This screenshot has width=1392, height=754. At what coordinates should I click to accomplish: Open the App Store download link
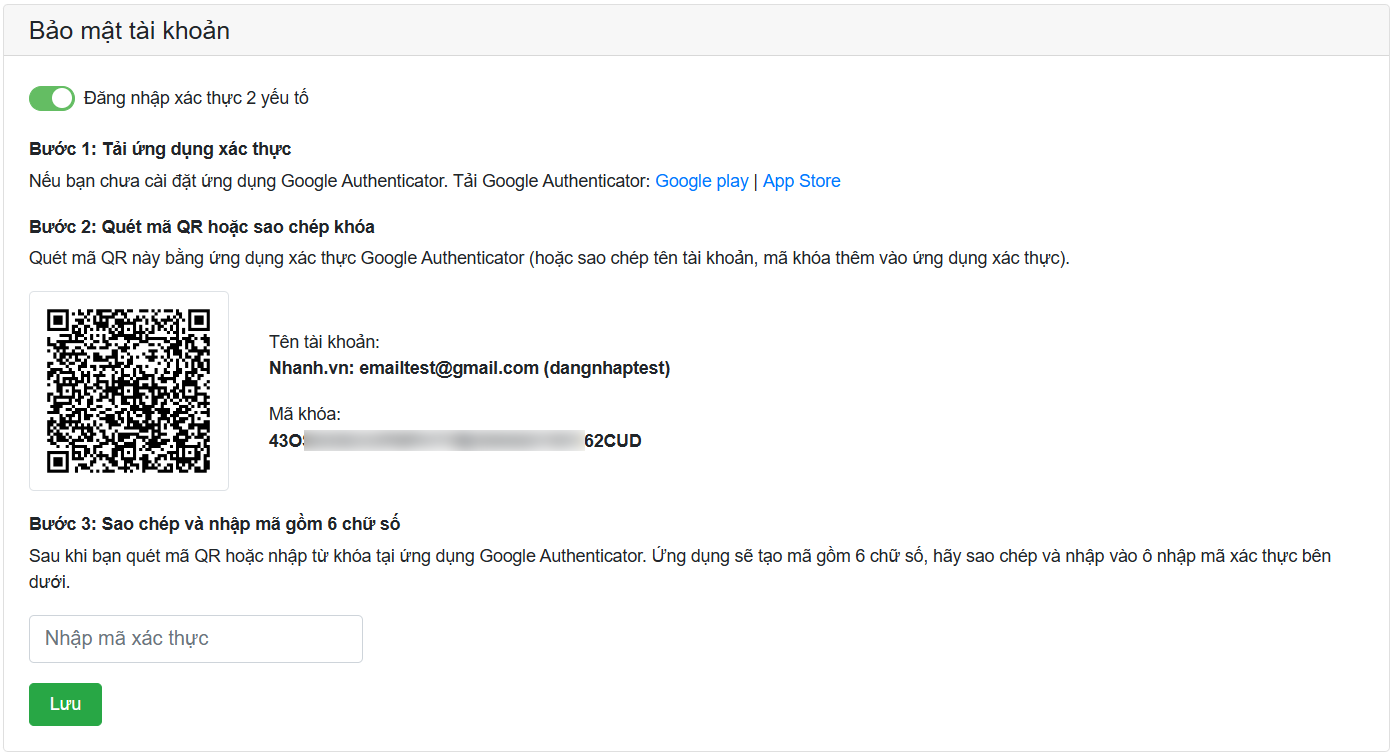click(802, 181)
